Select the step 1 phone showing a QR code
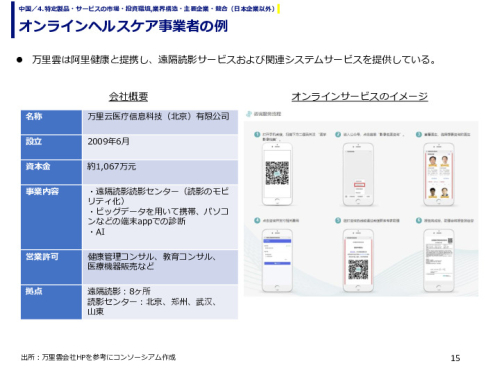Viewport: 500px width, 375px height. pyautogui.click(x=277, y=174)
